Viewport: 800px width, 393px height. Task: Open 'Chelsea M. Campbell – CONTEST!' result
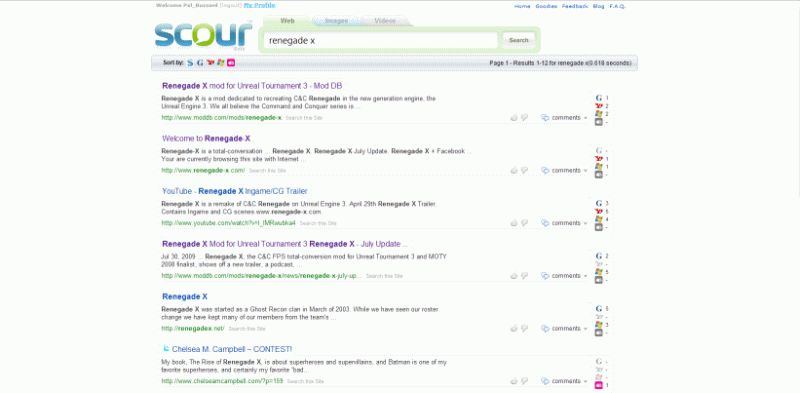pyautogui.click(x=232, y=350)
